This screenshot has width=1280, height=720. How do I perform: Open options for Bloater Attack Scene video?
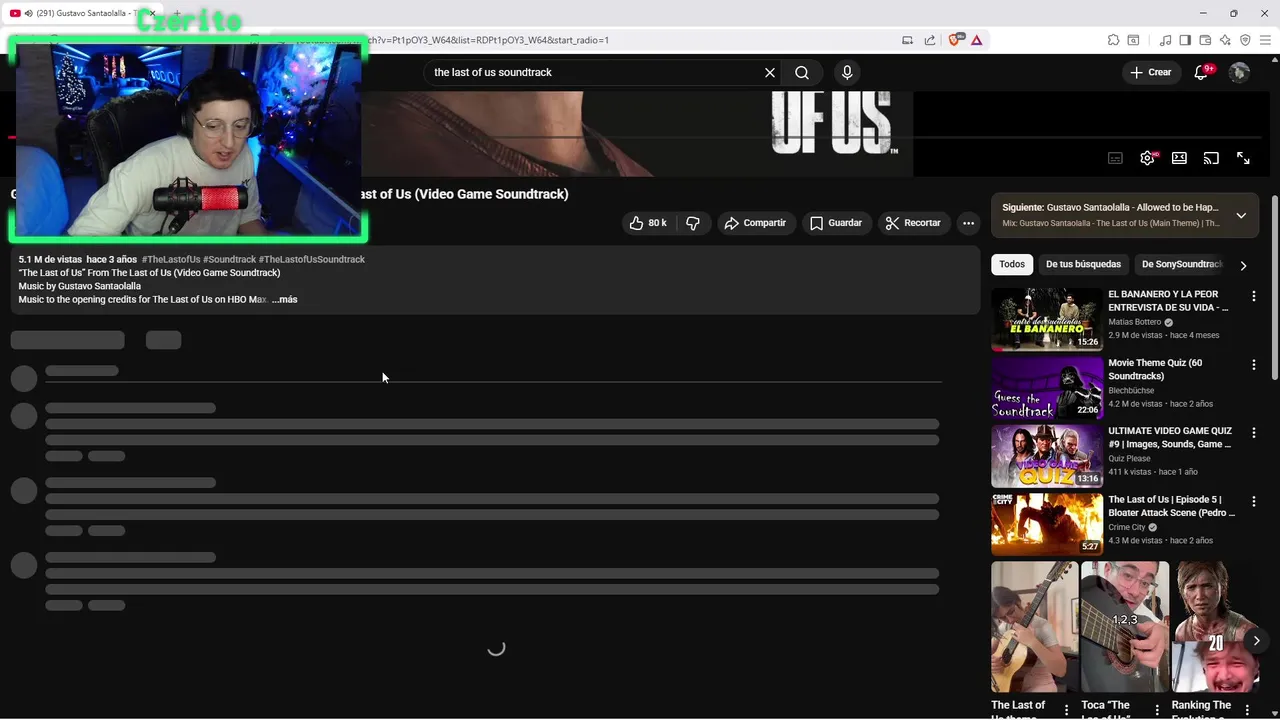1254,501
